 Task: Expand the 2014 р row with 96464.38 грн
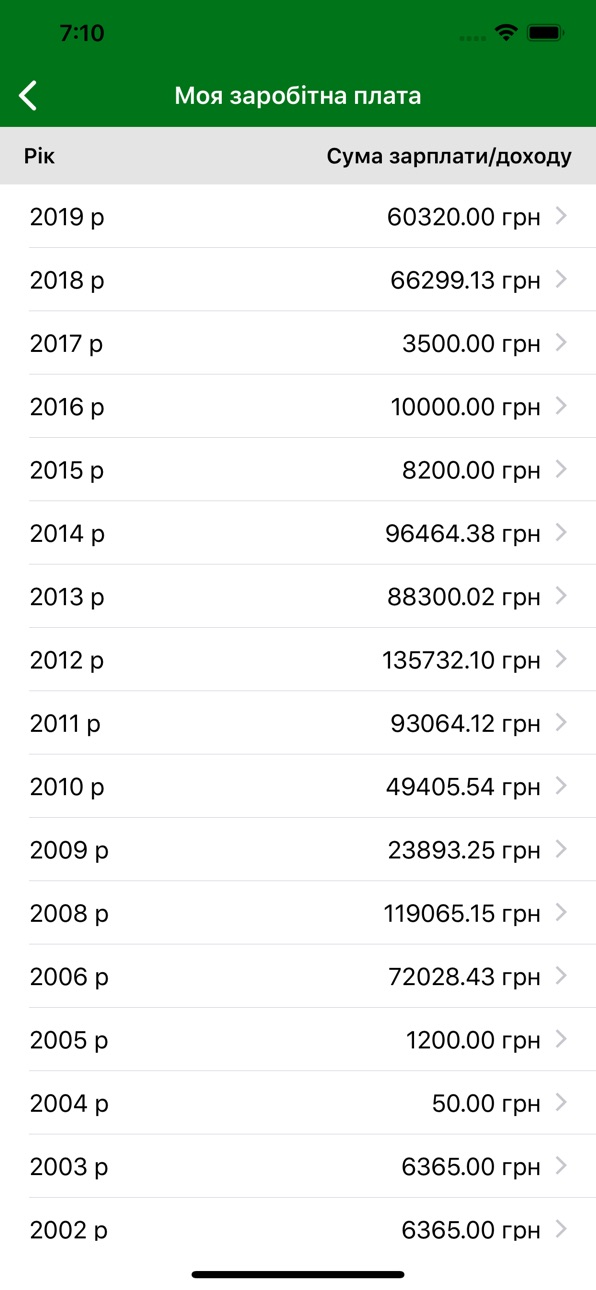[298, 532]
